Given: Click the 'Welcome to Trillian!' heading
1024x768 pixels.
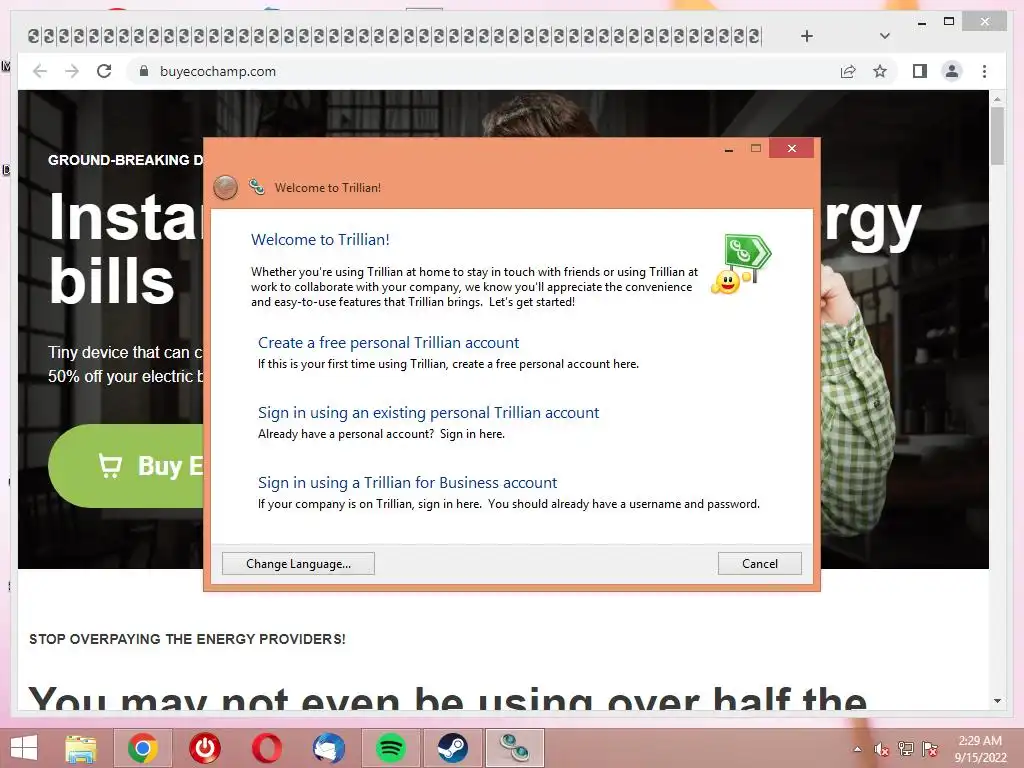Looking at the screenshot, I should [320, 239].
